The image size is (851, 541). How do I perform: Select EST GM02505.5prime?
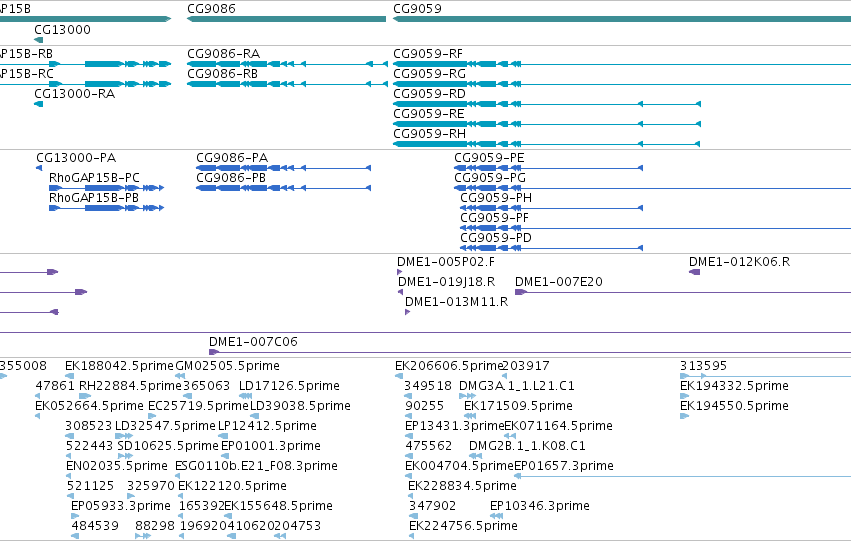pos(227,366)
